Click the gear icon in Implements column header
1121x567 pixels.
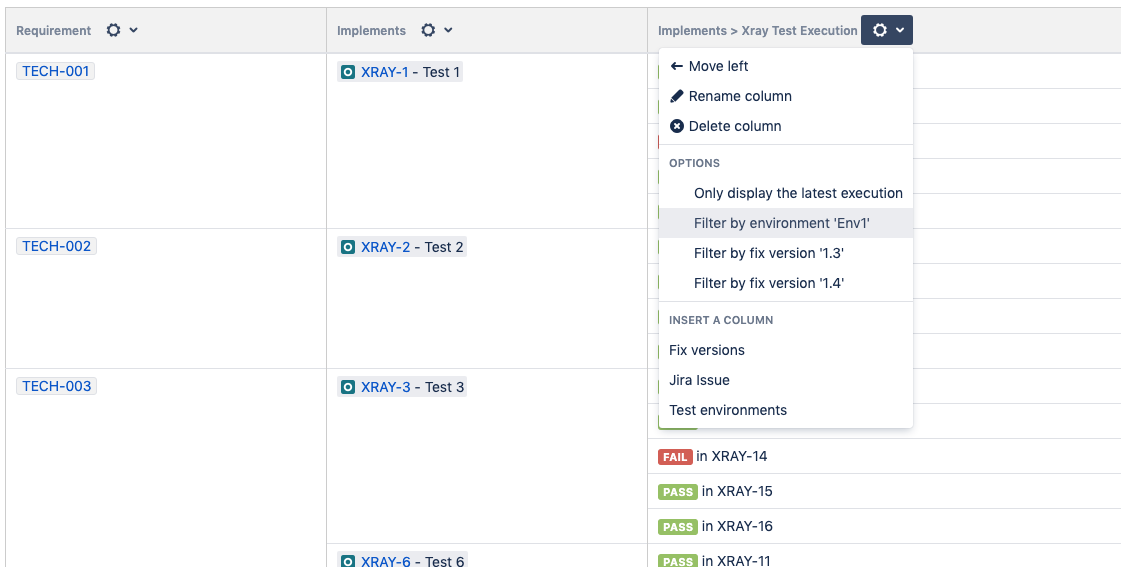point(428,31)
